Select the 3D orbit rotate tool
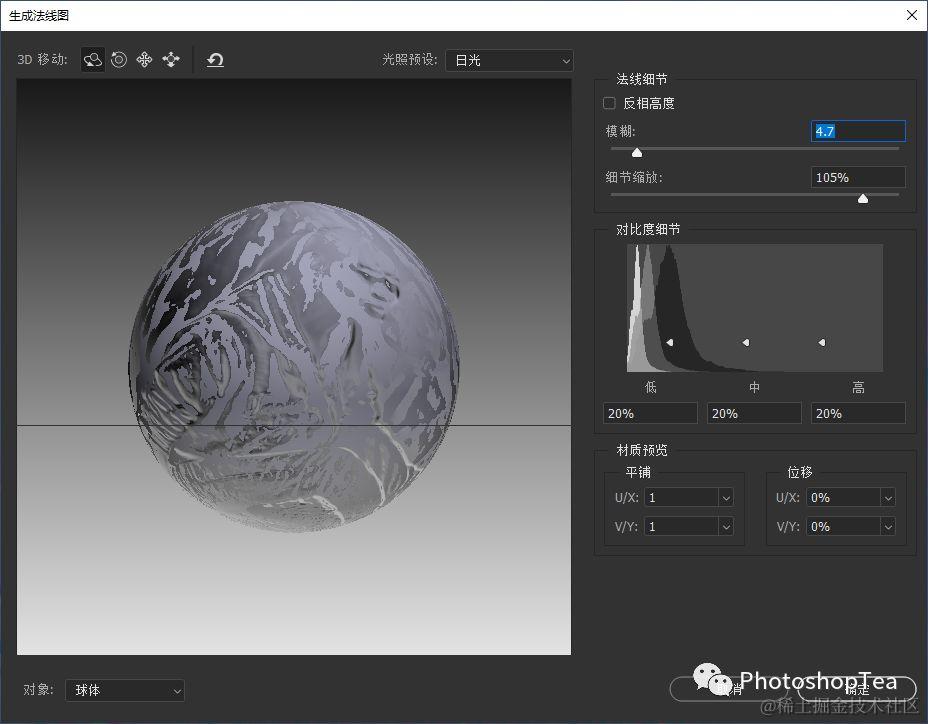The height and width of the screenshot is (724, 928). point(93,60)
